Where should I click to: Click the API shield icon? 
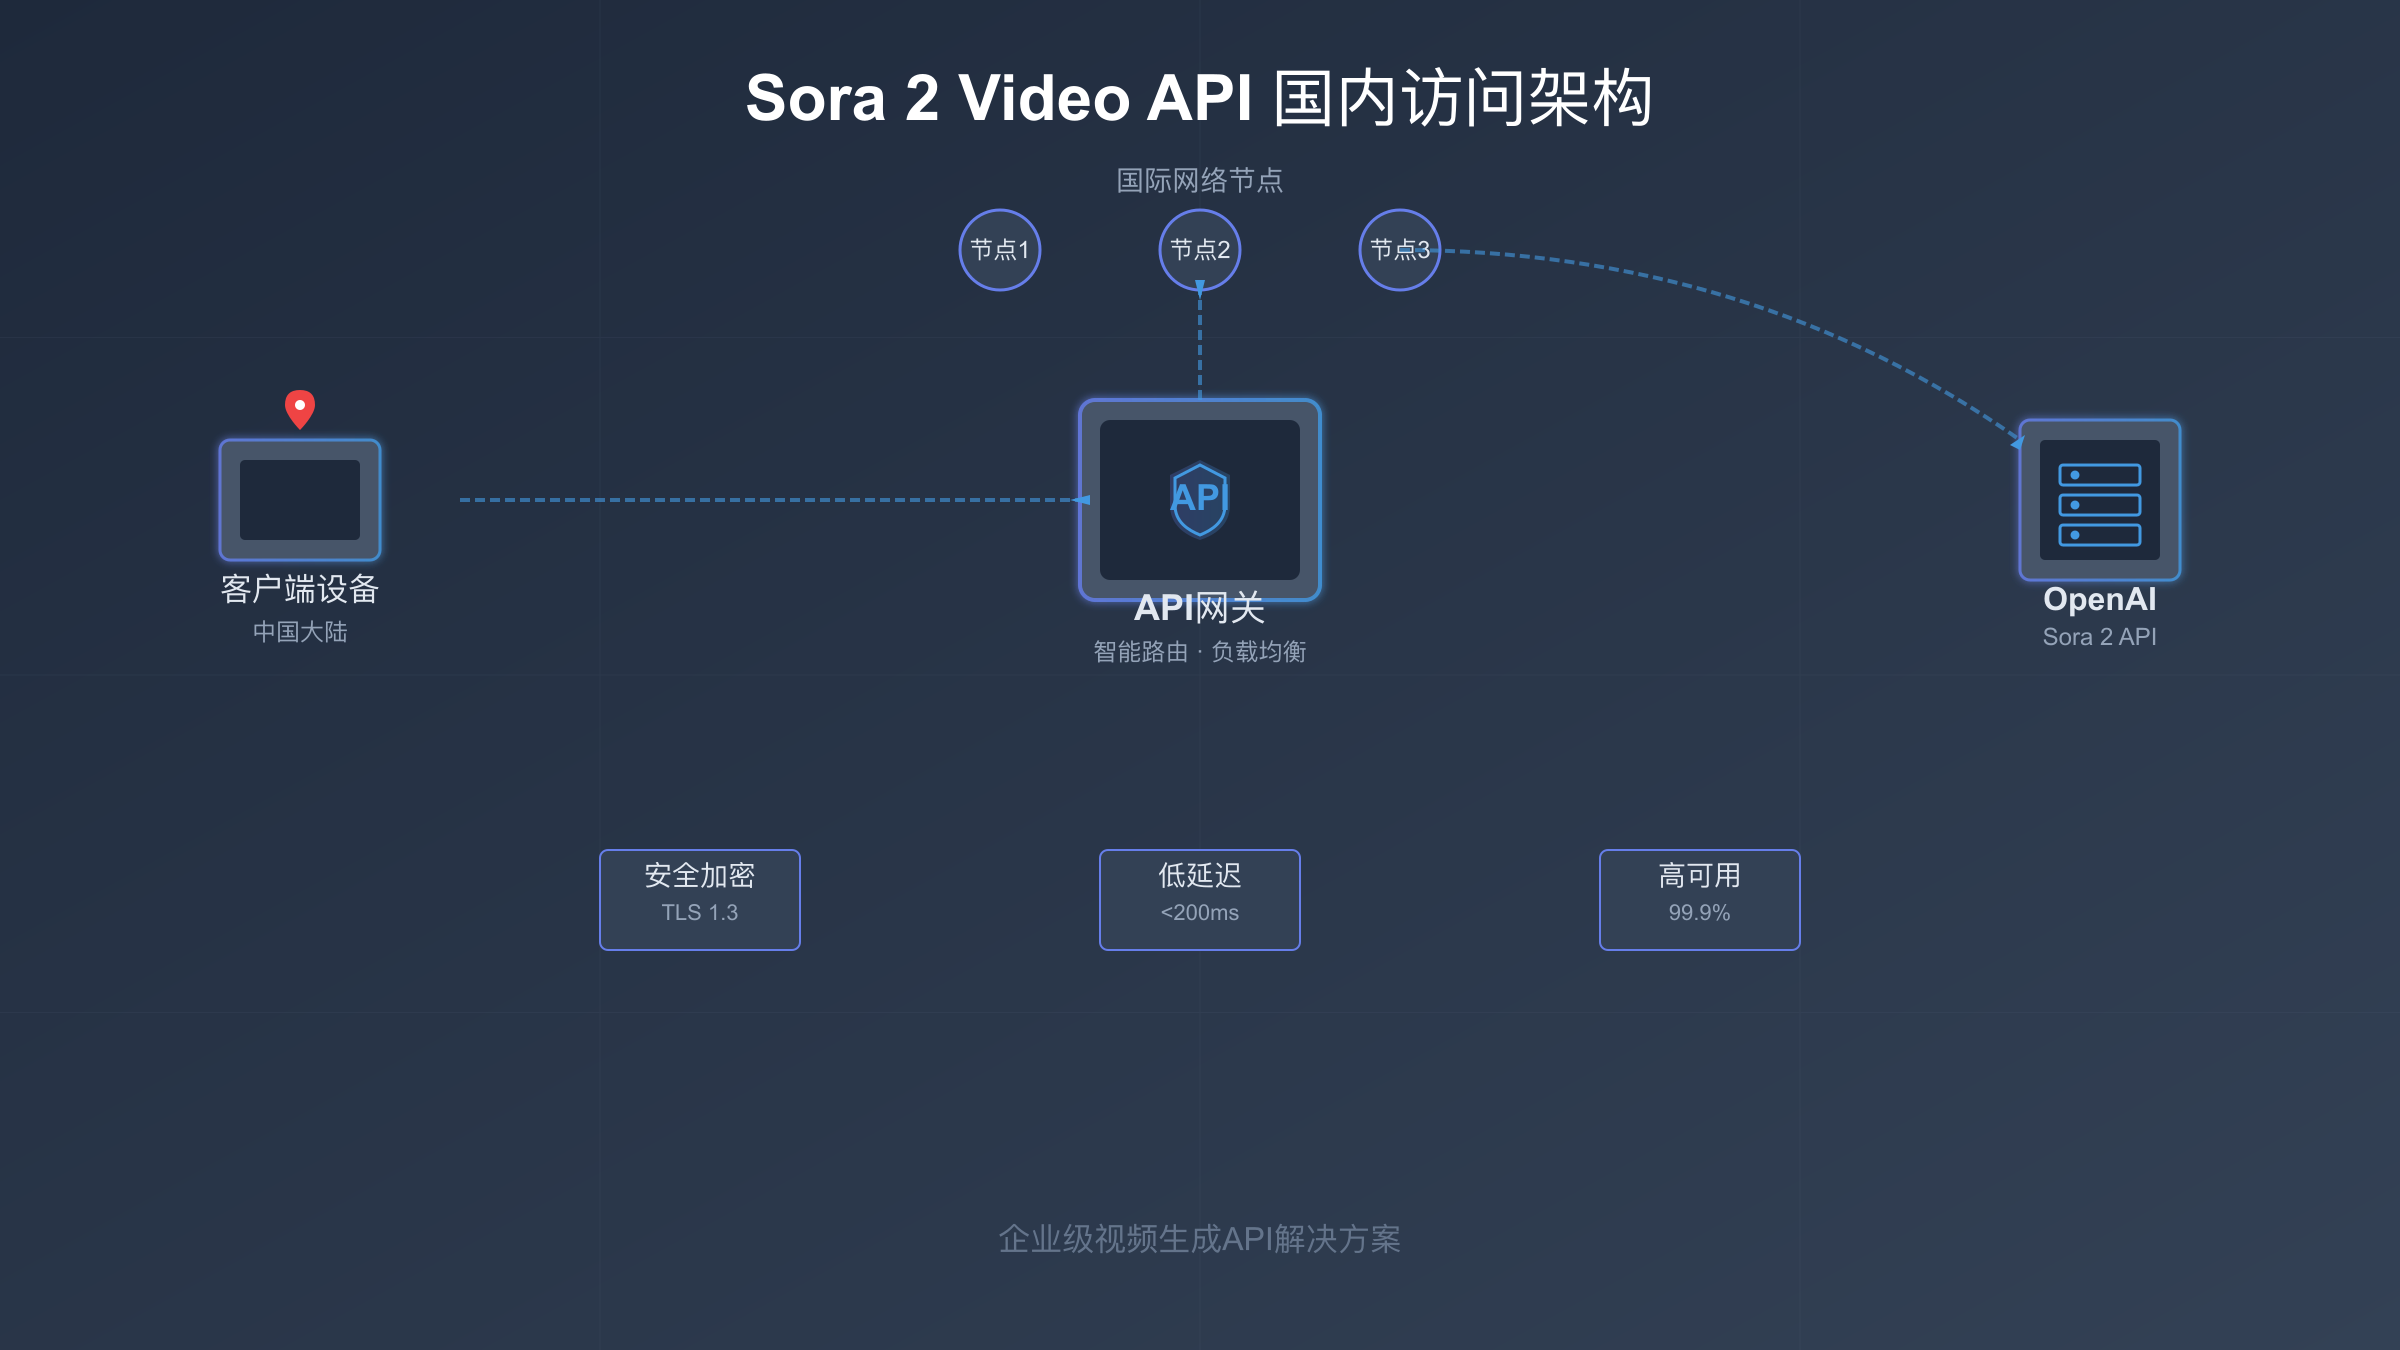click(1199, 498)
